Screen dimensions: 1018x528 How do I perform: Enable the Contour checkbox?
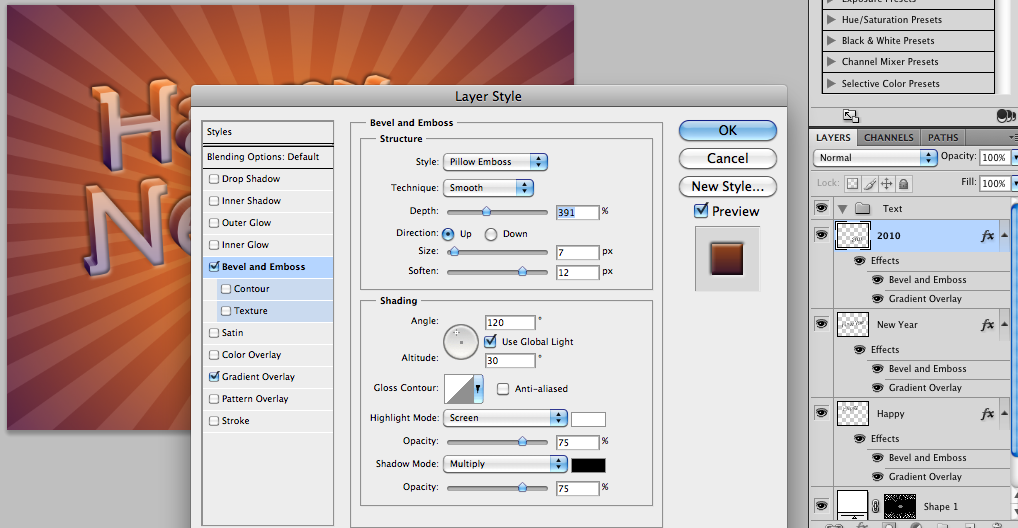(226, 289)
